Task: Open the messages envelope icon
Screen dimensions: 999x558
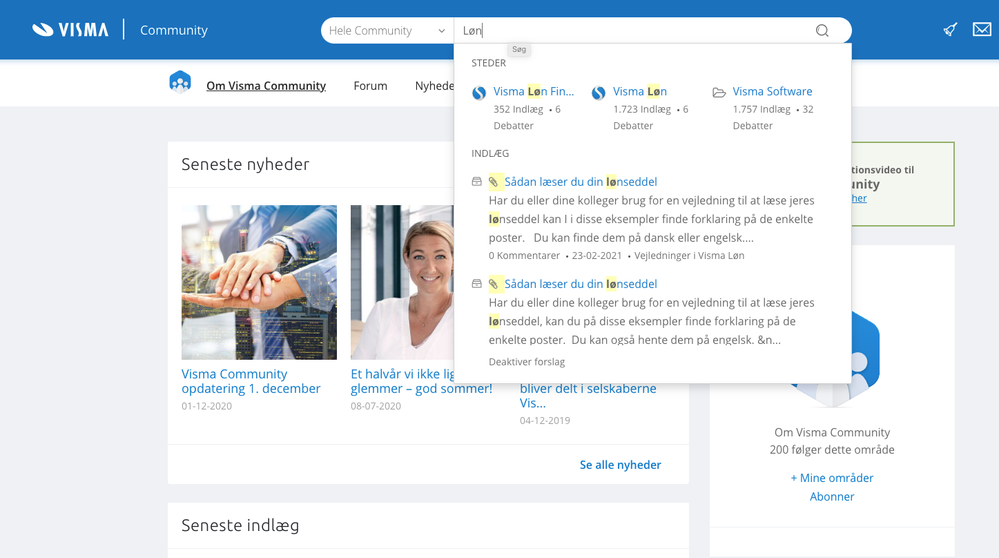Action: [982, 29]
